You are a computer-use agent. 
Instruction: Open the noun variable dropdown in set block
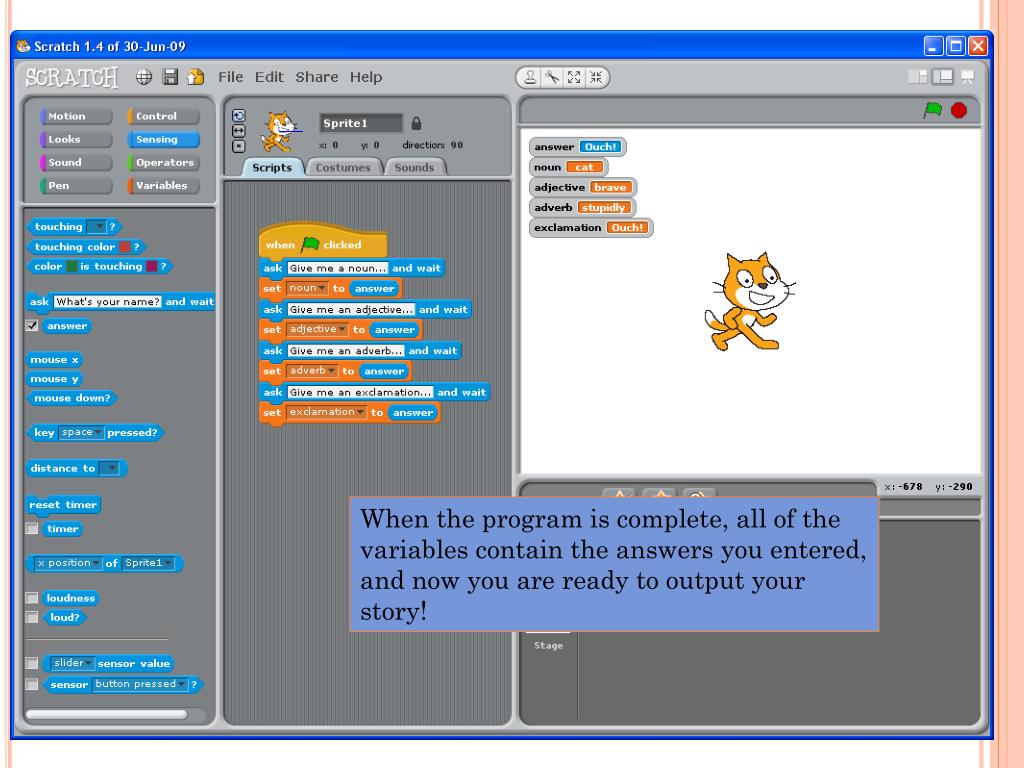coord(307,288)
